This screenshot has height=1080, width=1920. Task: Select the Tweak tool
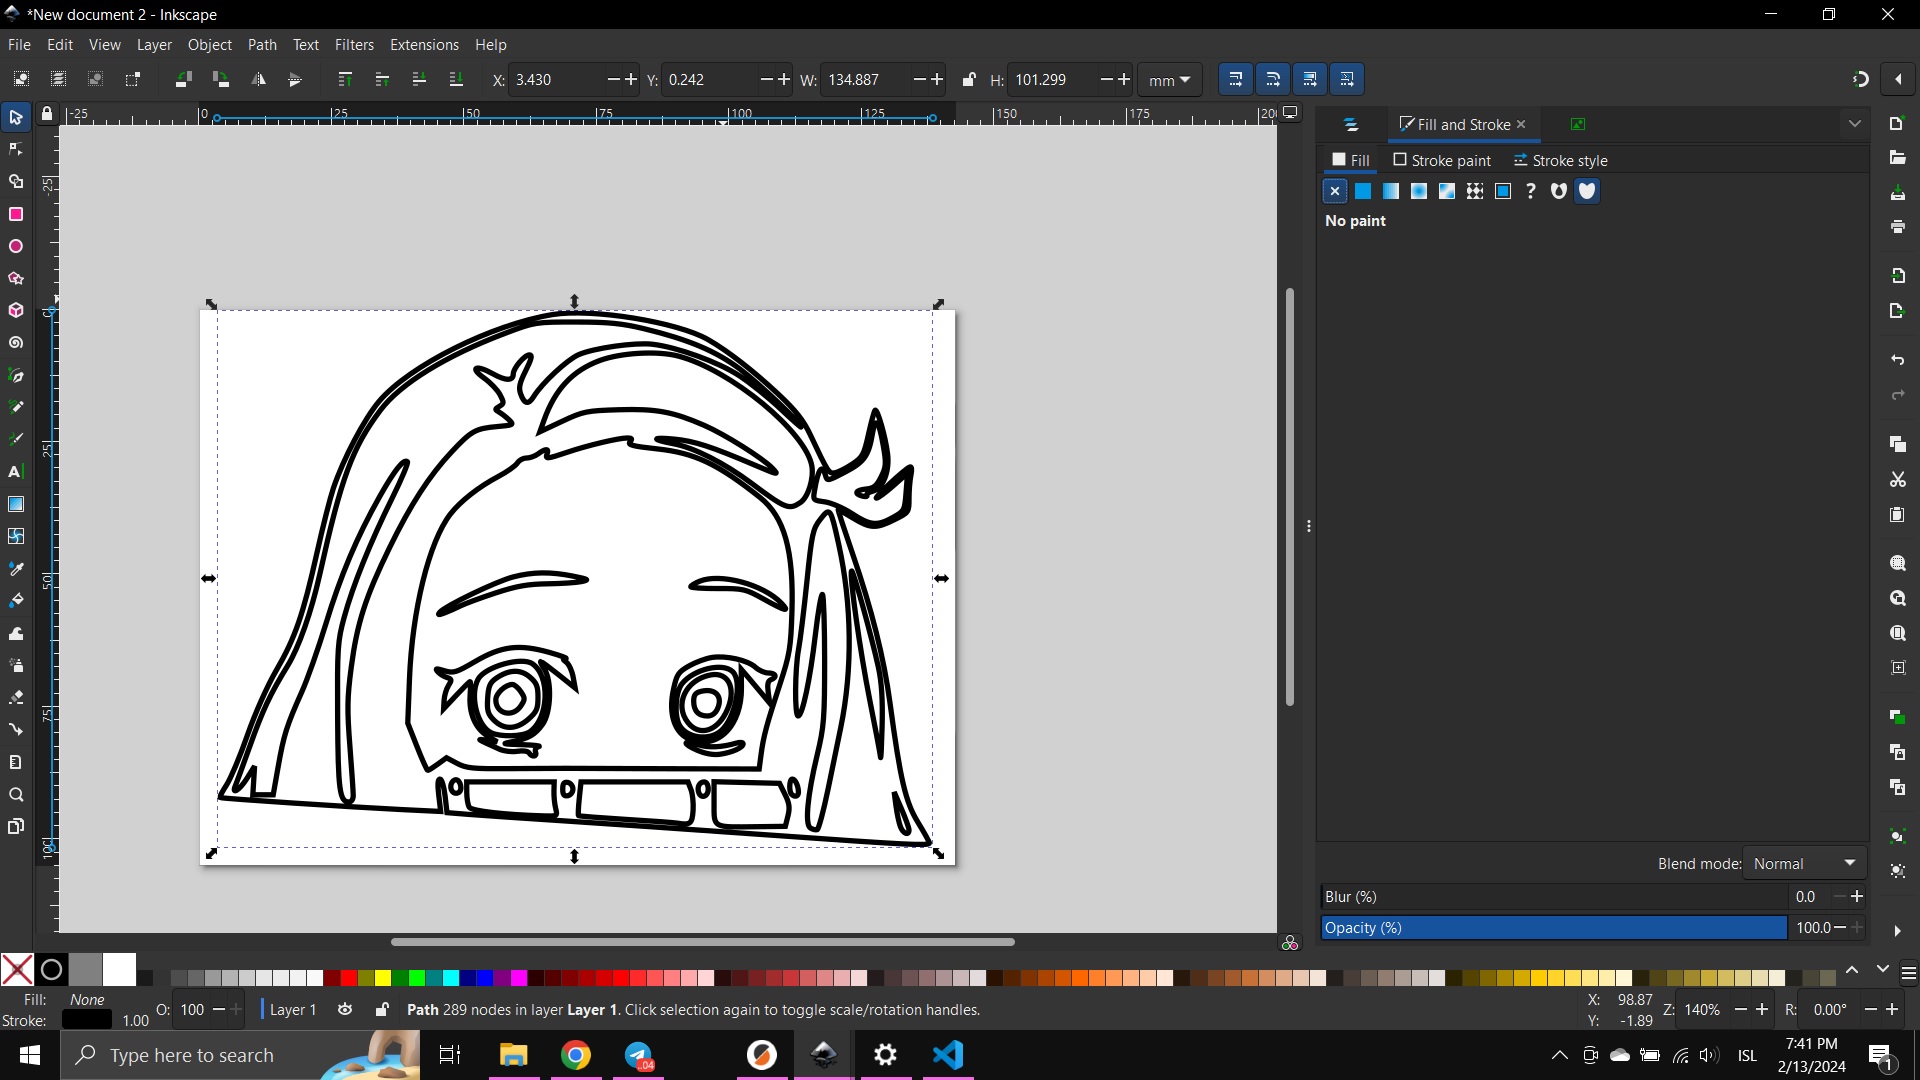[16, 634]
